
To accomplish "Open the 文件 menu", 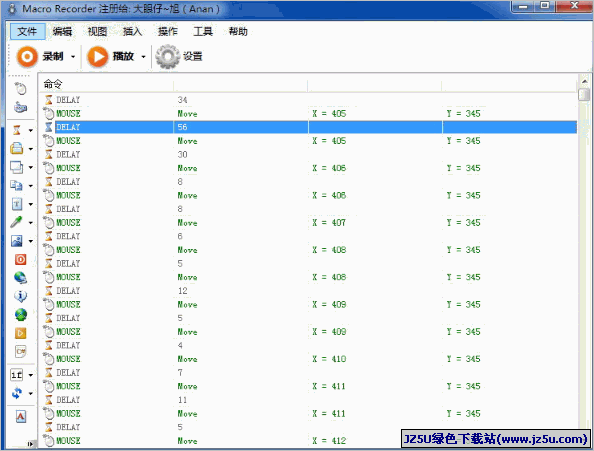I will (x=27, y=31).
